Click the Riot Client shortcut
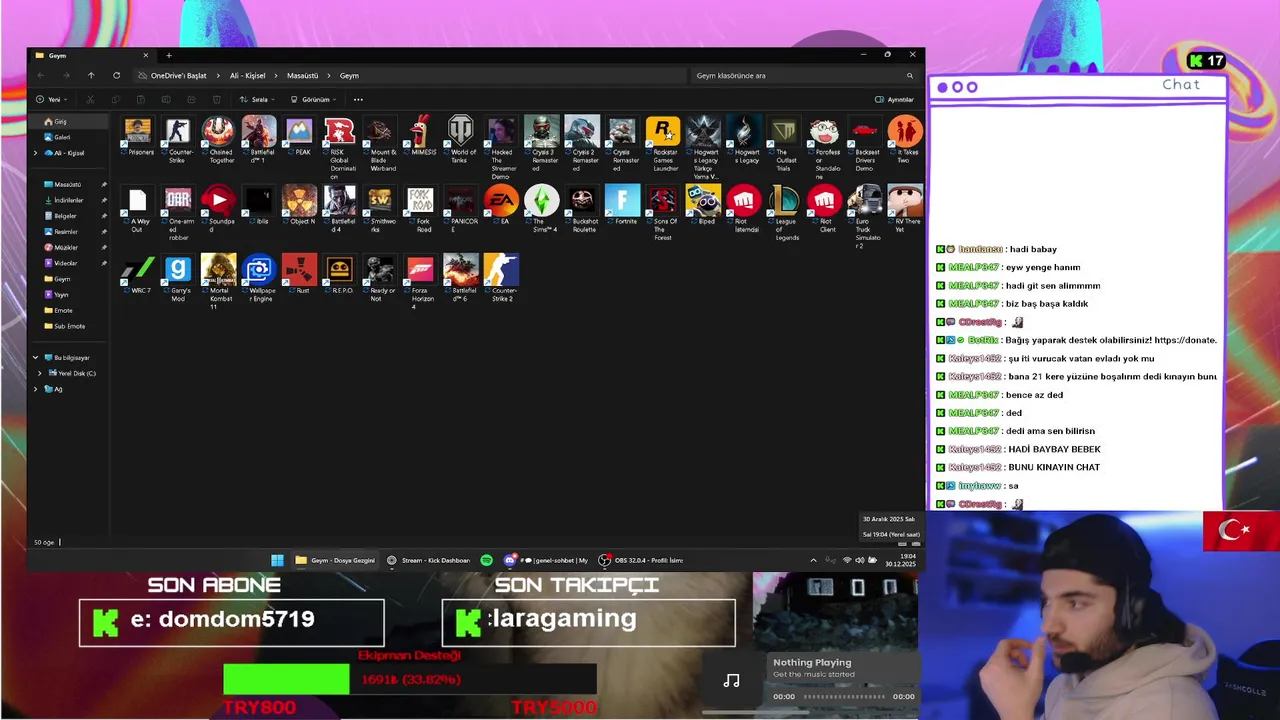Image resolution: width=1280 pixels, height=720 pixels. click(x=825, y=209)
